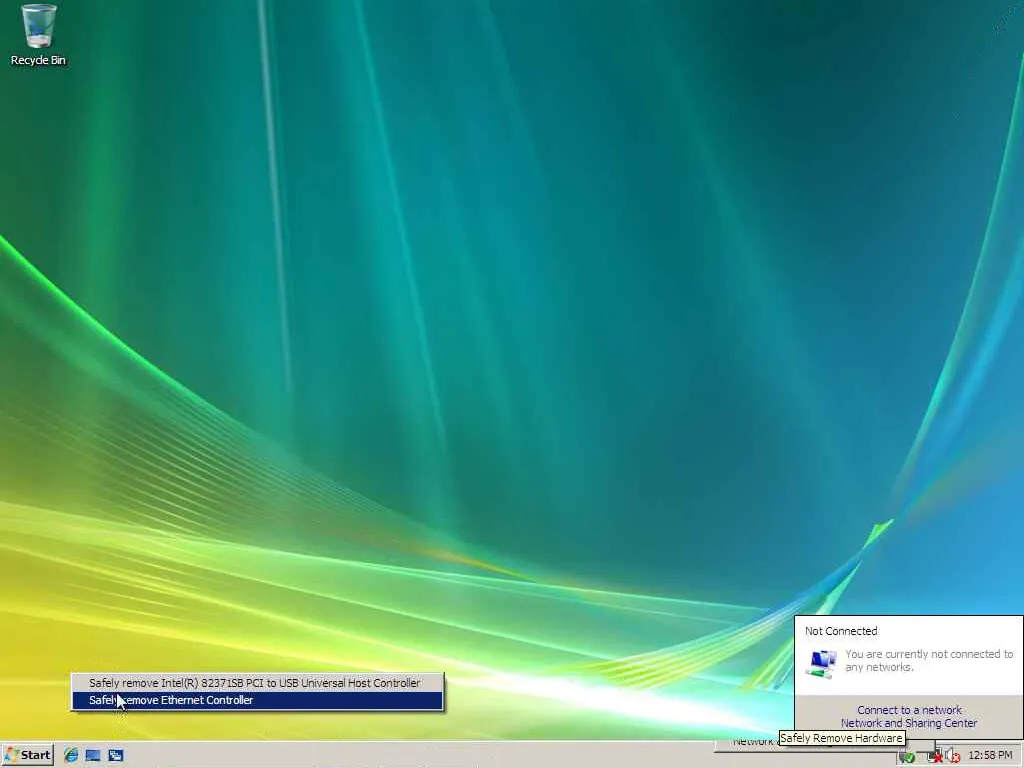The image size is (1024, 768).
Task: Click the Not Connected heading text
Action: tap(841, 631)
